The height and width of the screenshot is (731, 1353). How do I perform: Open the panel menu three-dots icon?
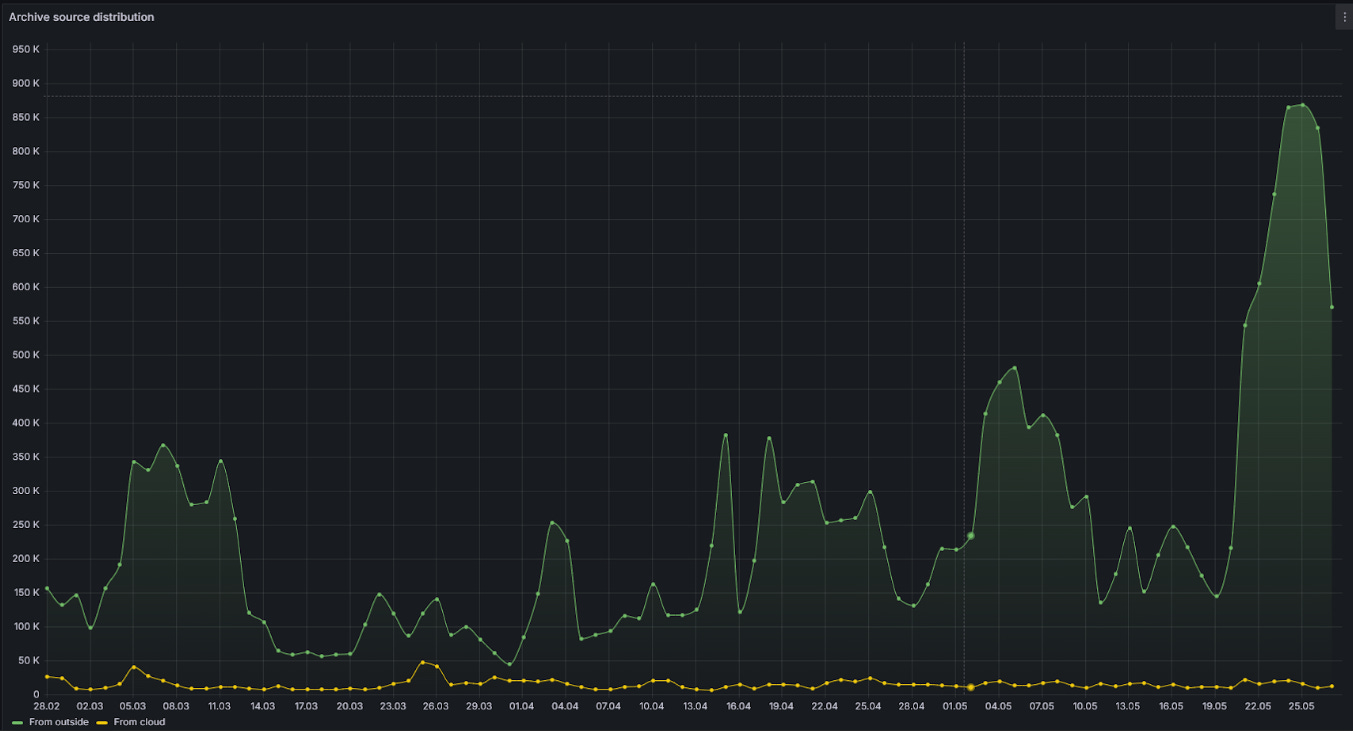(1344, 17)
